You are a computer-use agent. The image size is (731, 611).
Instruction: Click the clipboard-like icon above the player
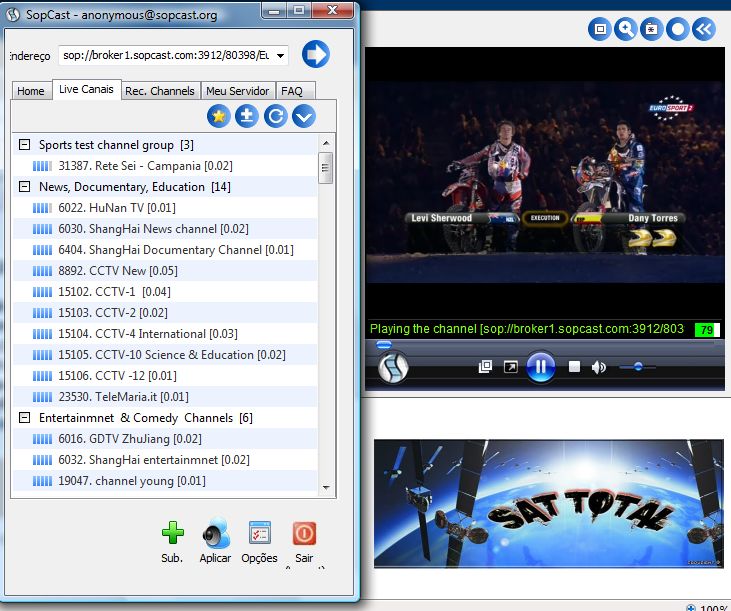click(651, 29)
